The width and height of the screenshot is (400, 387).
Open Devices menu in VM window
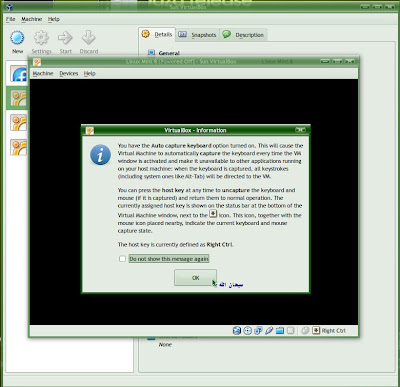(x=69, y=73)
